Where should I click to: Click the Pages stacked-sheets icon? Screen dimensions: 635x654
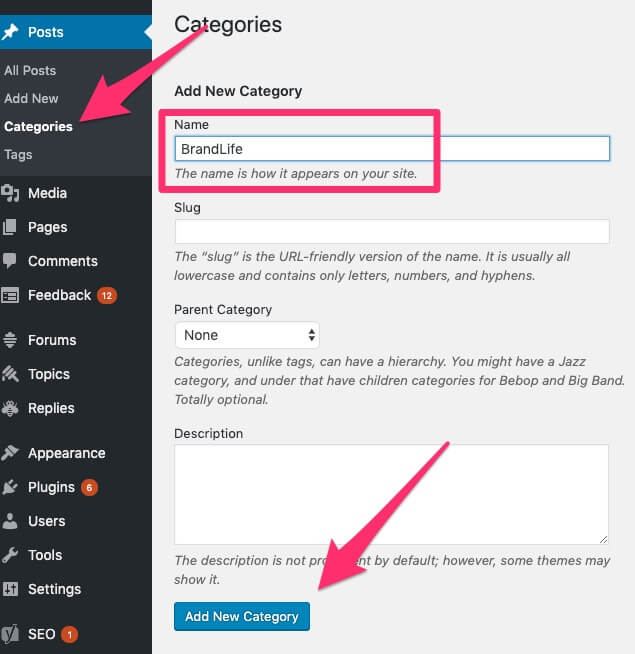[10, 227]
